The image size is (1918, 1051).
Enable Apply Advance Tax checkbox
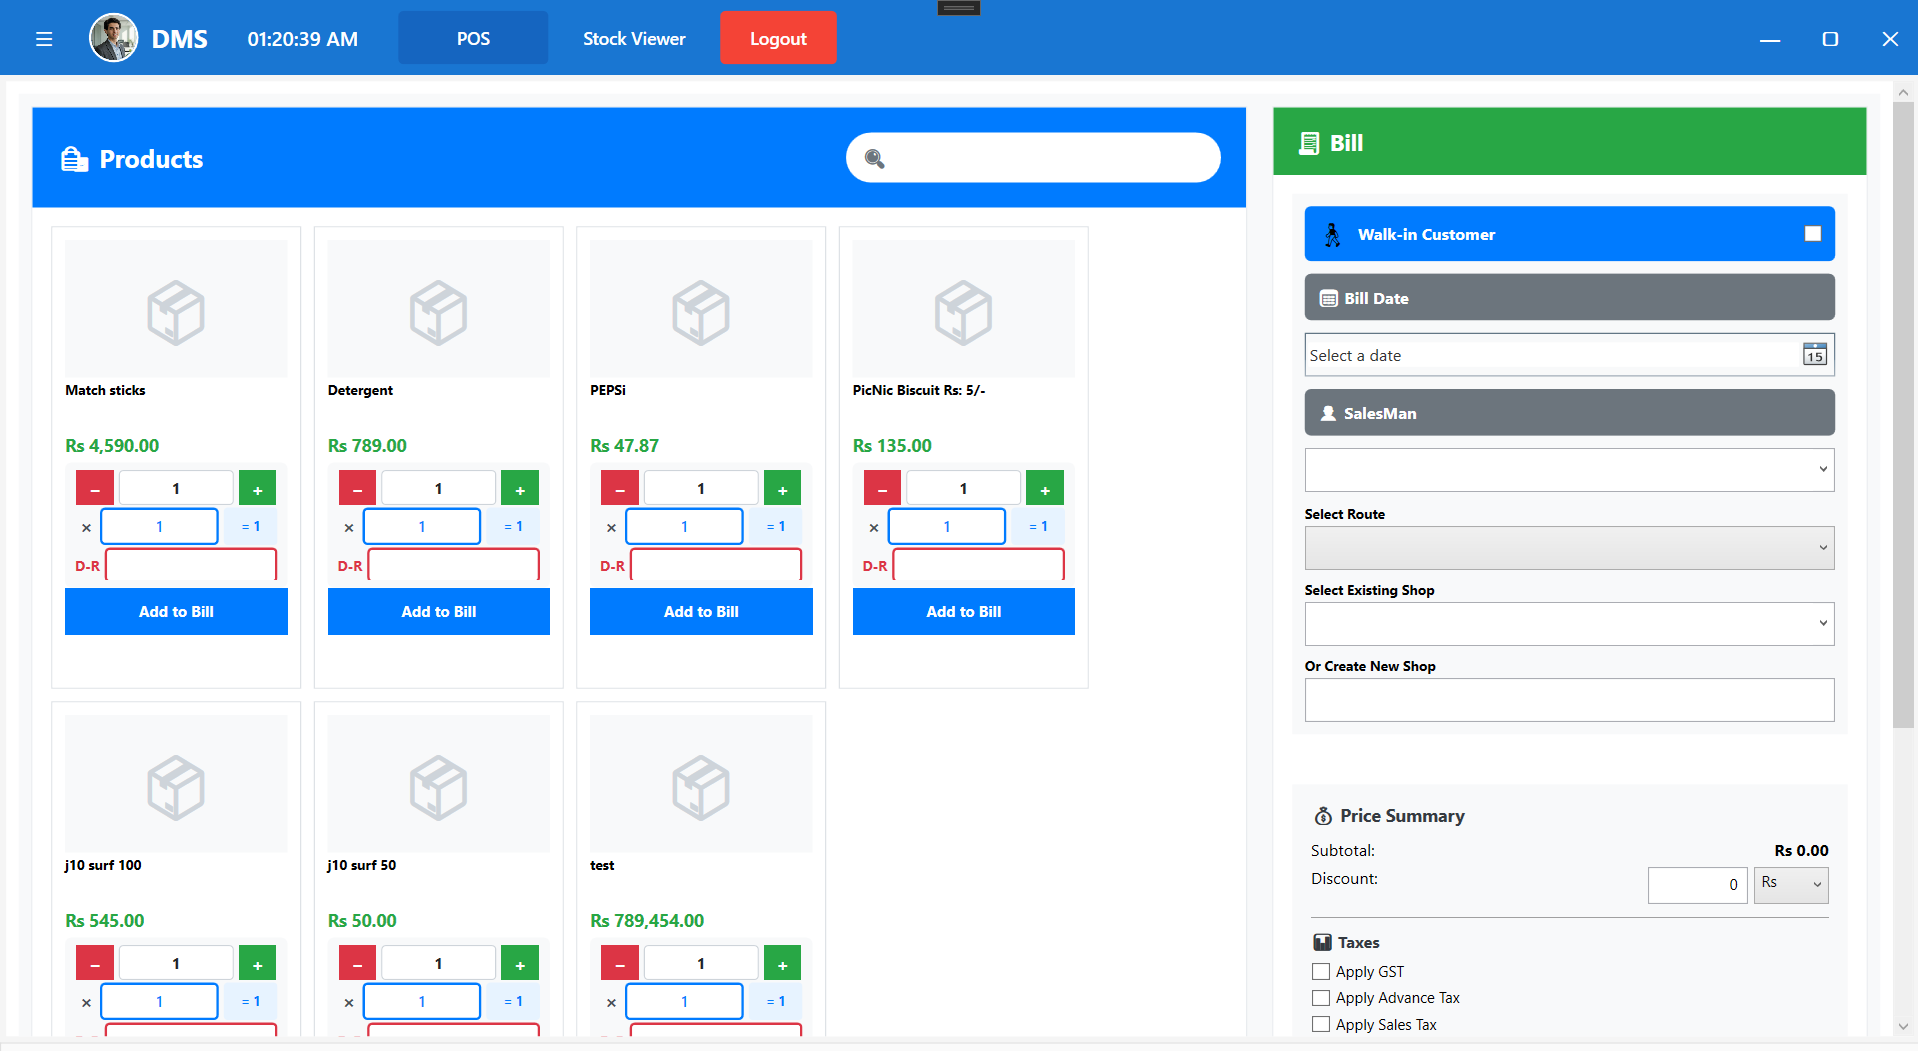pos(1321,998)
